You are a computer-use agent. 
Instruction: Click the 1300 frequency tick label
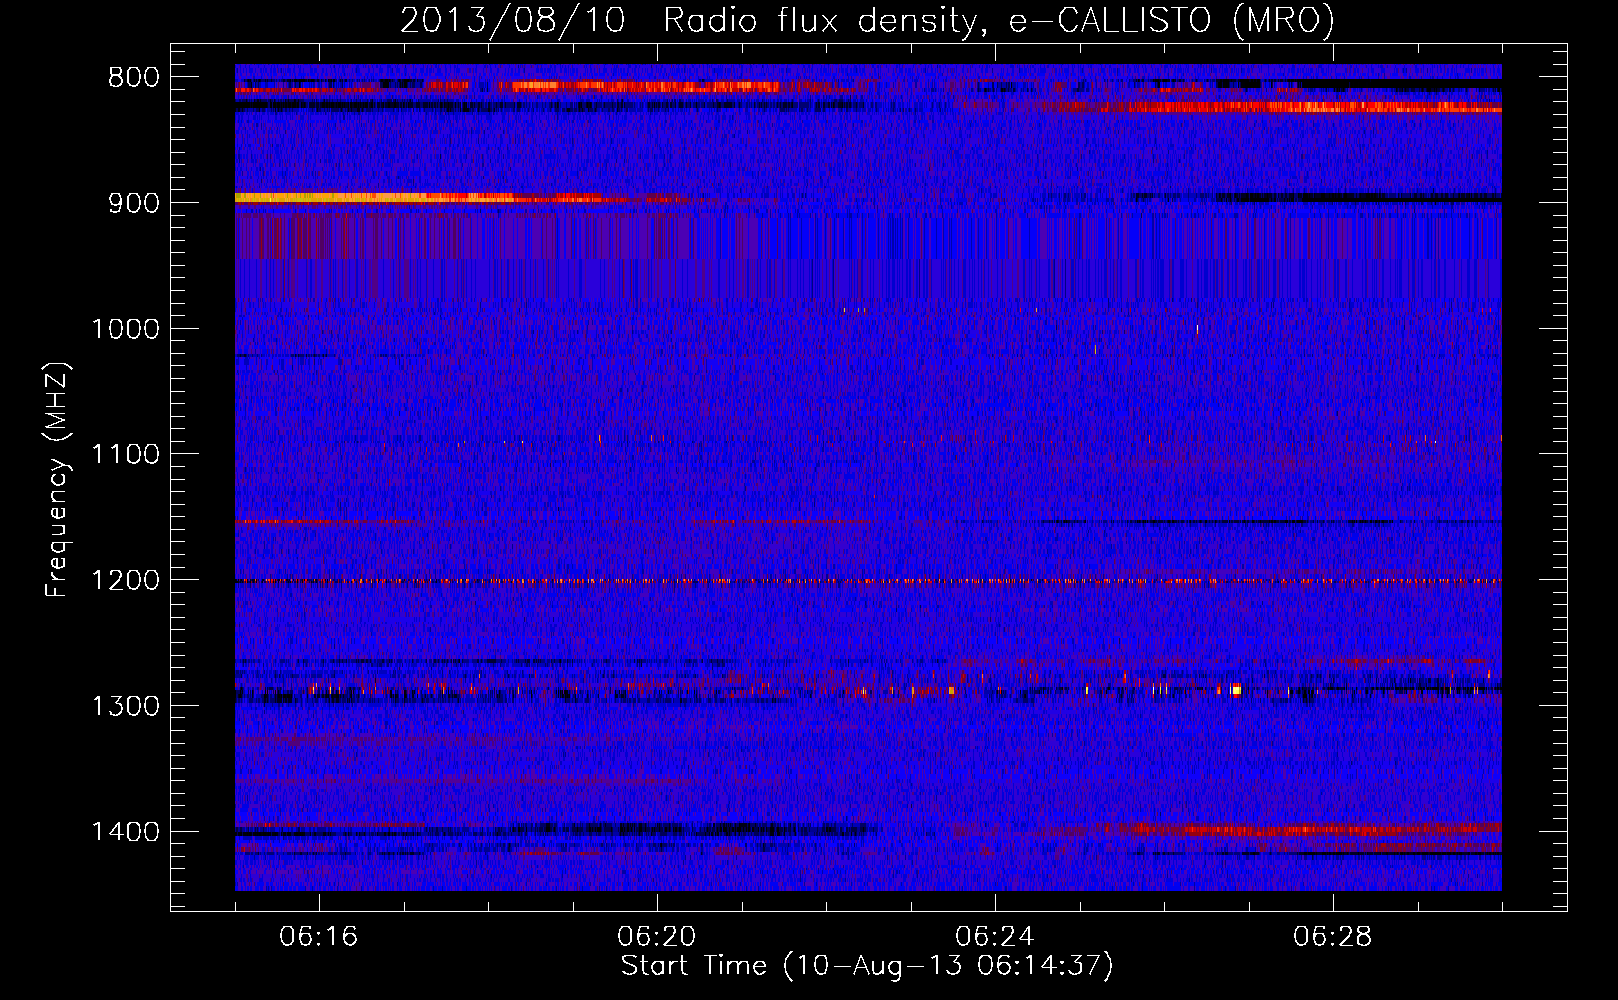point(125,706)
